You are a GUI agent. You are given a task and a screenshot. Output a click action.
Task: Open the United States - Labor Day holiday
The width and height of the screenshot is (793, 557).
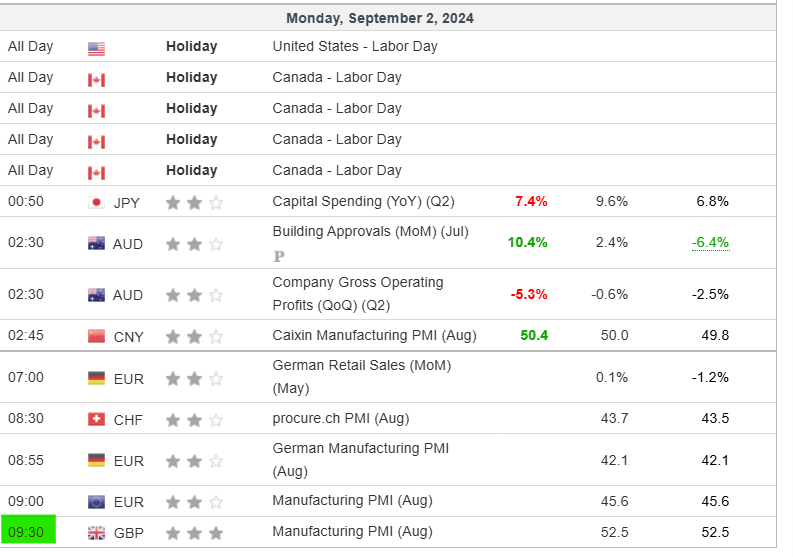[x=354, y=46]
